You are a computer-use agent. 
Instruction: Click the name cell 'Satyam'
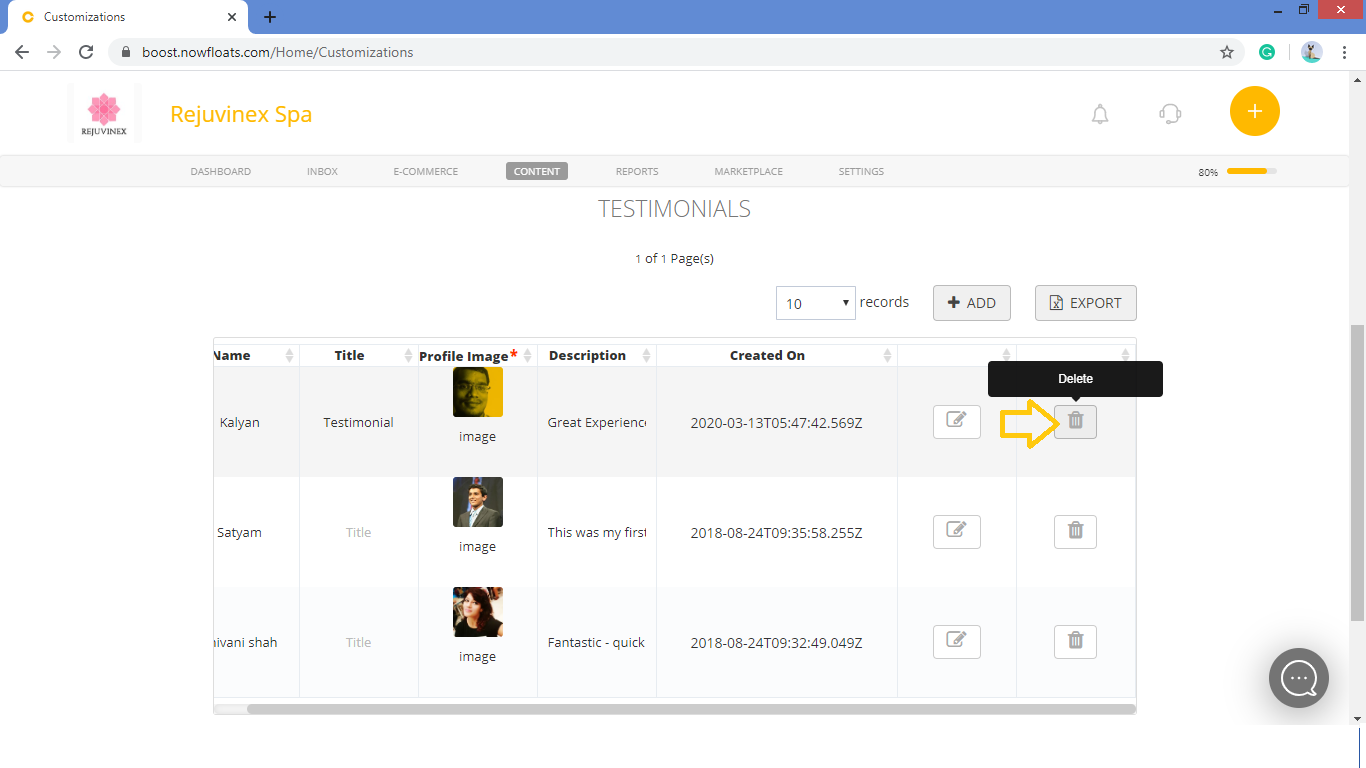tap(239, 532)
